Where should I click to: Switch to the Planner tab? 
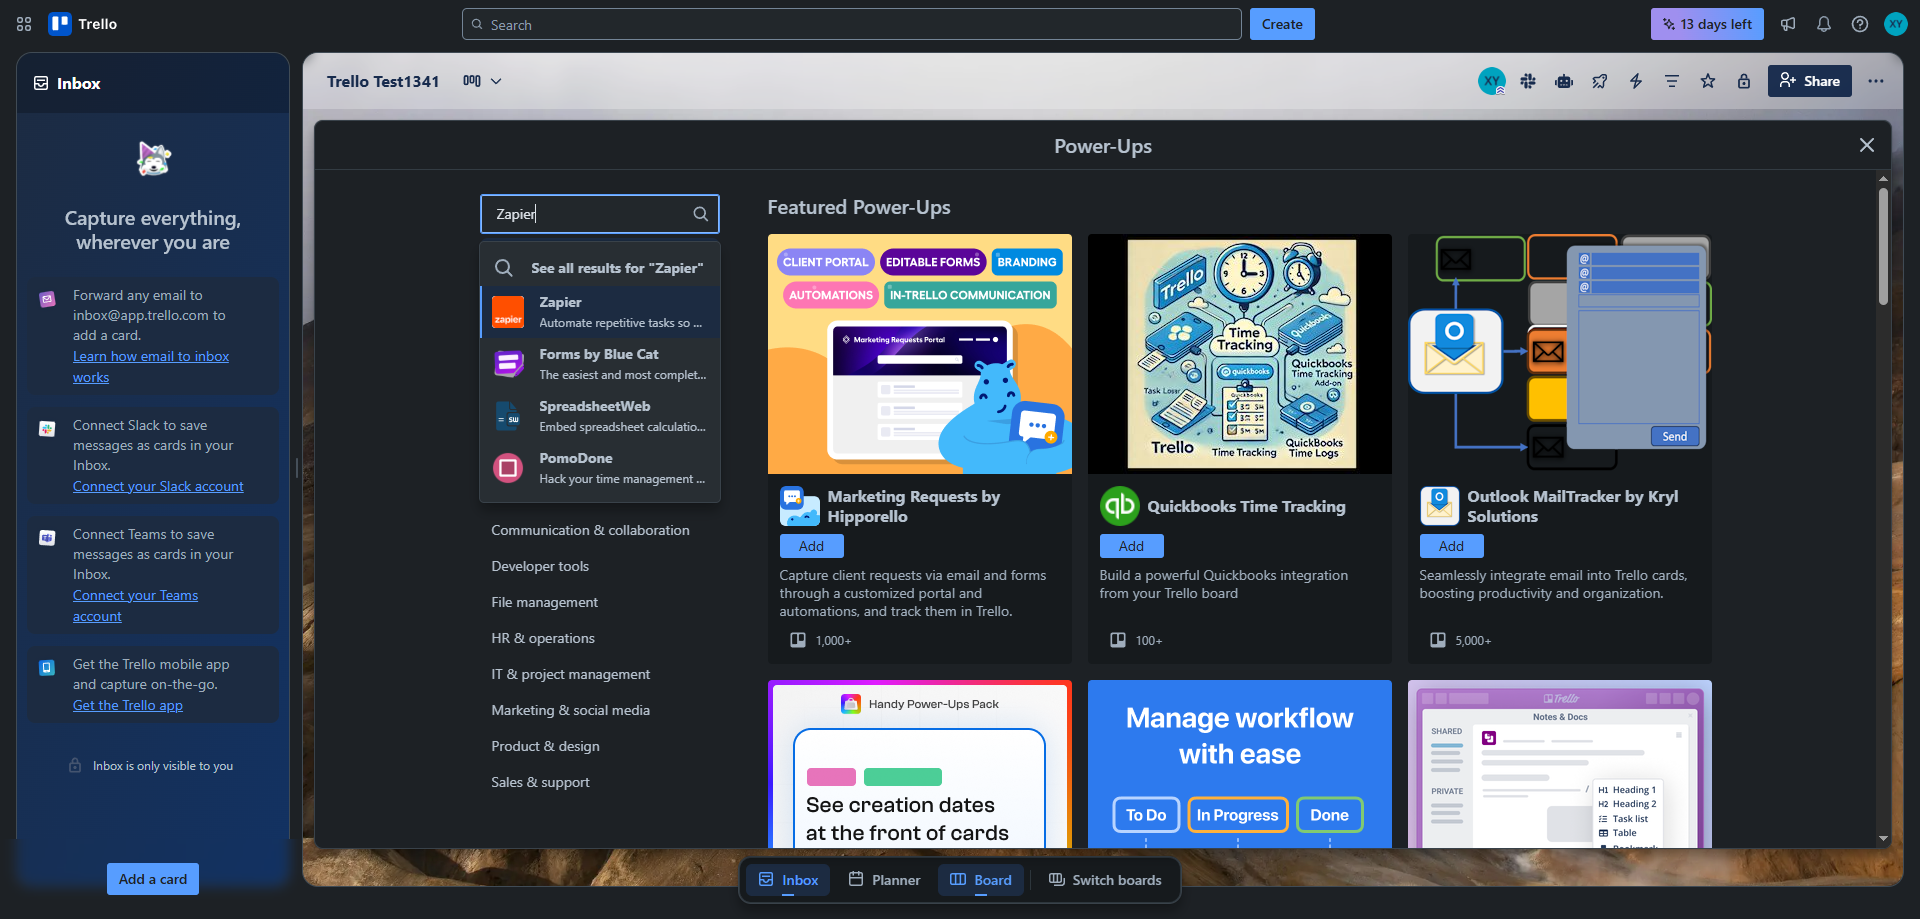(x=885, y=880)
